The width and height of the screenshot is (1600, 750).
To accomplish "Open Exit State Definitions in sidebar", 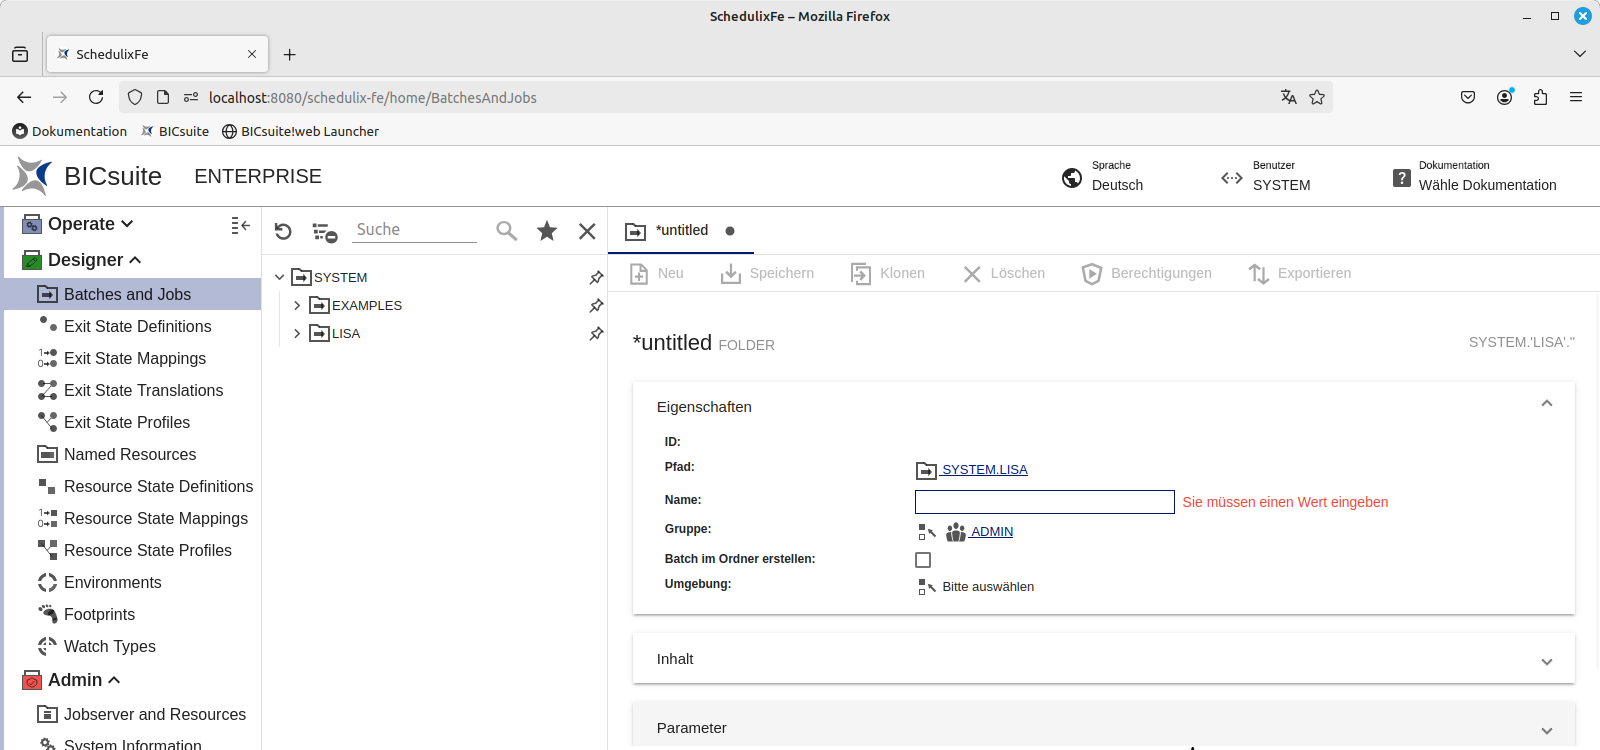I will coord(137,326).
